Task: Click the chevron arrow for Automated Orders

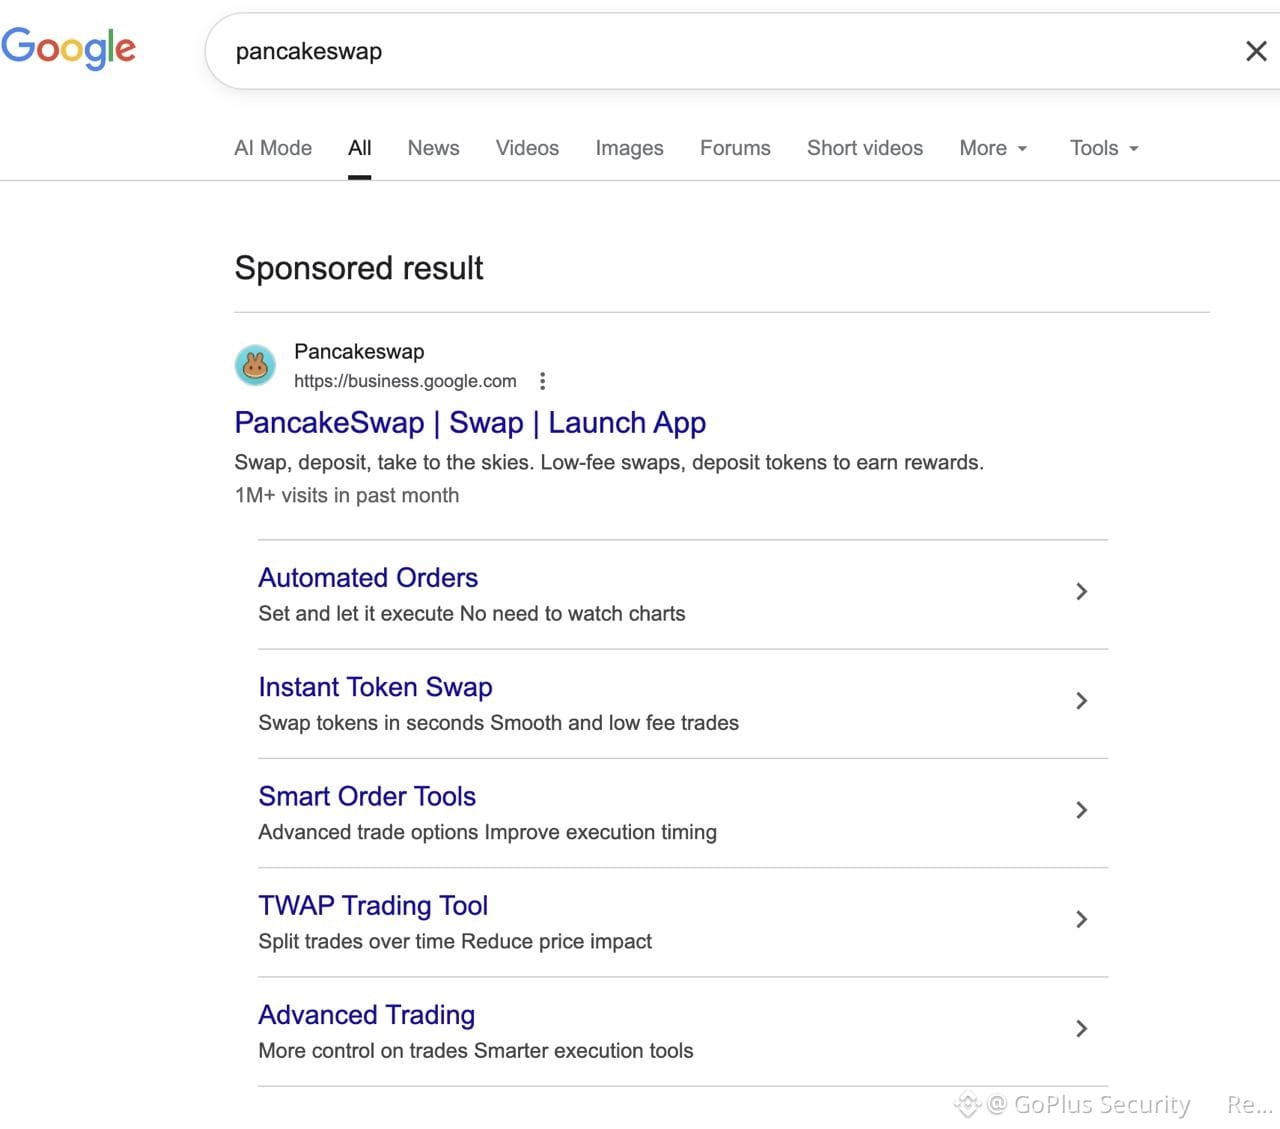Action: point(1081,591)
